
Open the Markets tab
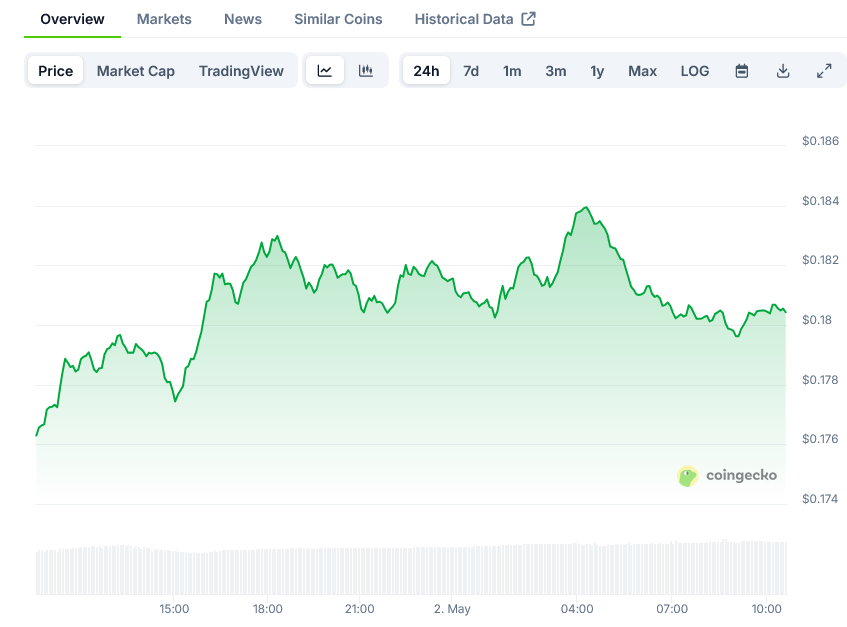164,19
